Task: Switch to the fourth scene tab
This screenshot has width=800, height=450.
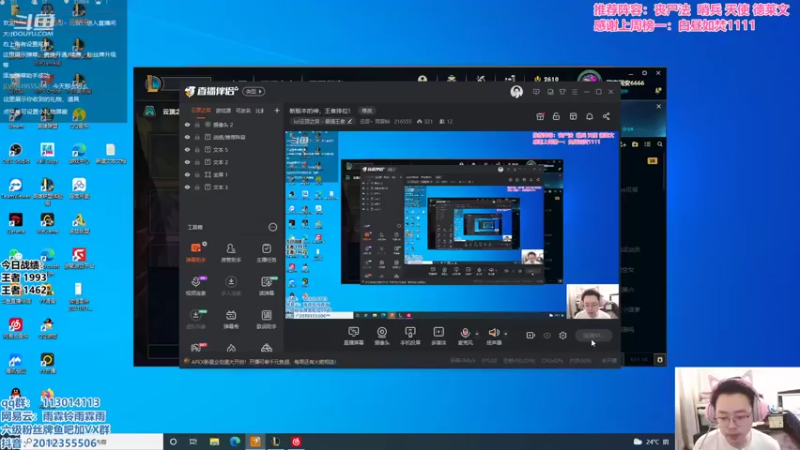Action: (259, 110)
